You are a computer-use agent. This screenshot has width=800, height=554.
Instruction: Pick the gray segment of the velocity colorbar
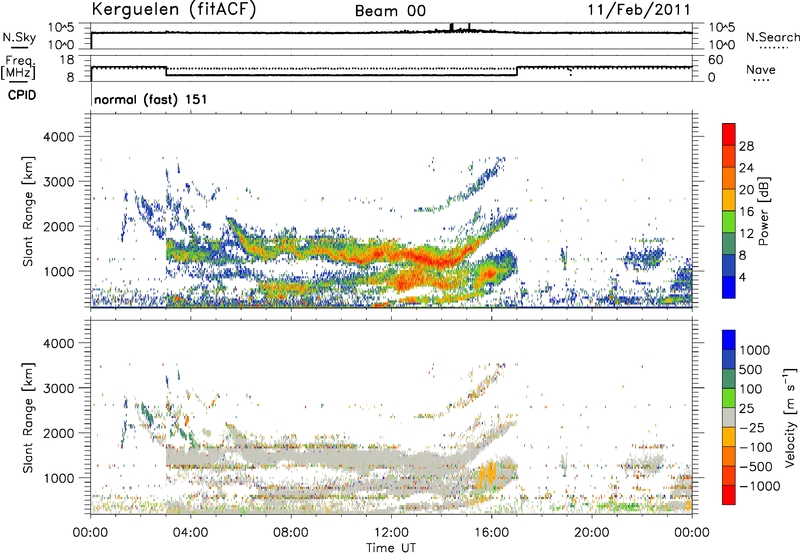[729, 417]
